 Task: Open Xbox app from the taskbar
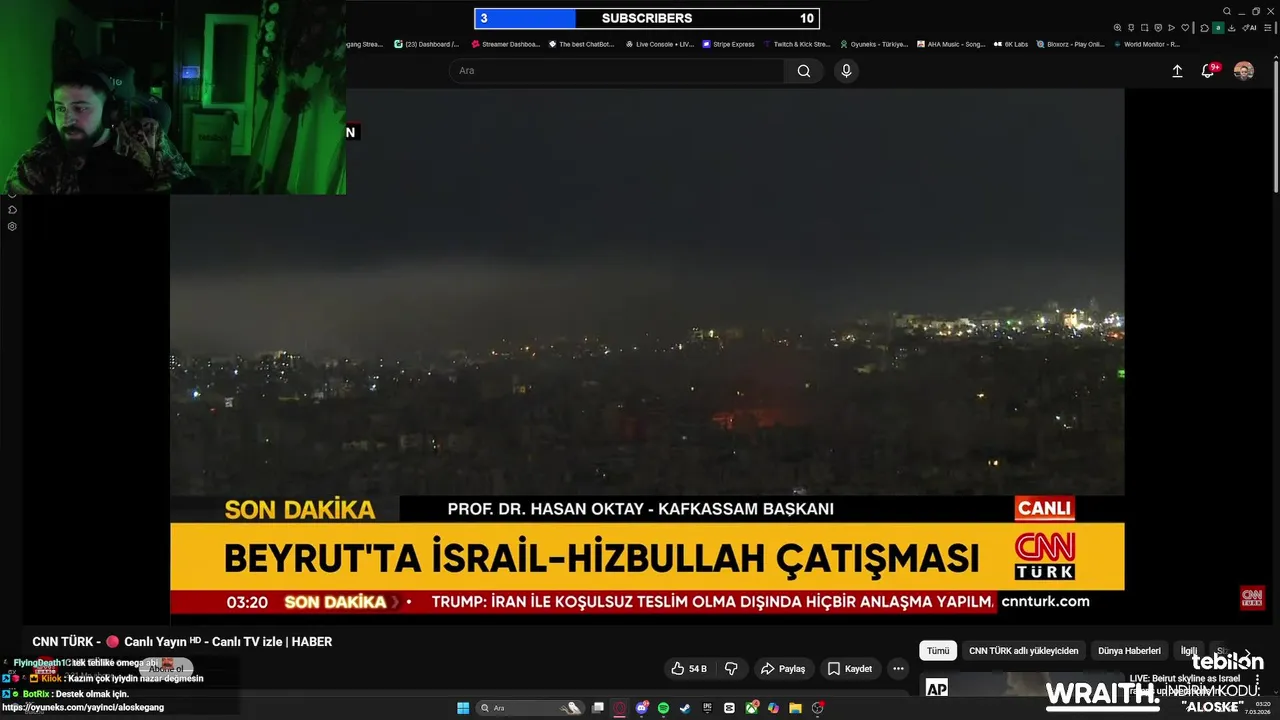coord(751,708)
